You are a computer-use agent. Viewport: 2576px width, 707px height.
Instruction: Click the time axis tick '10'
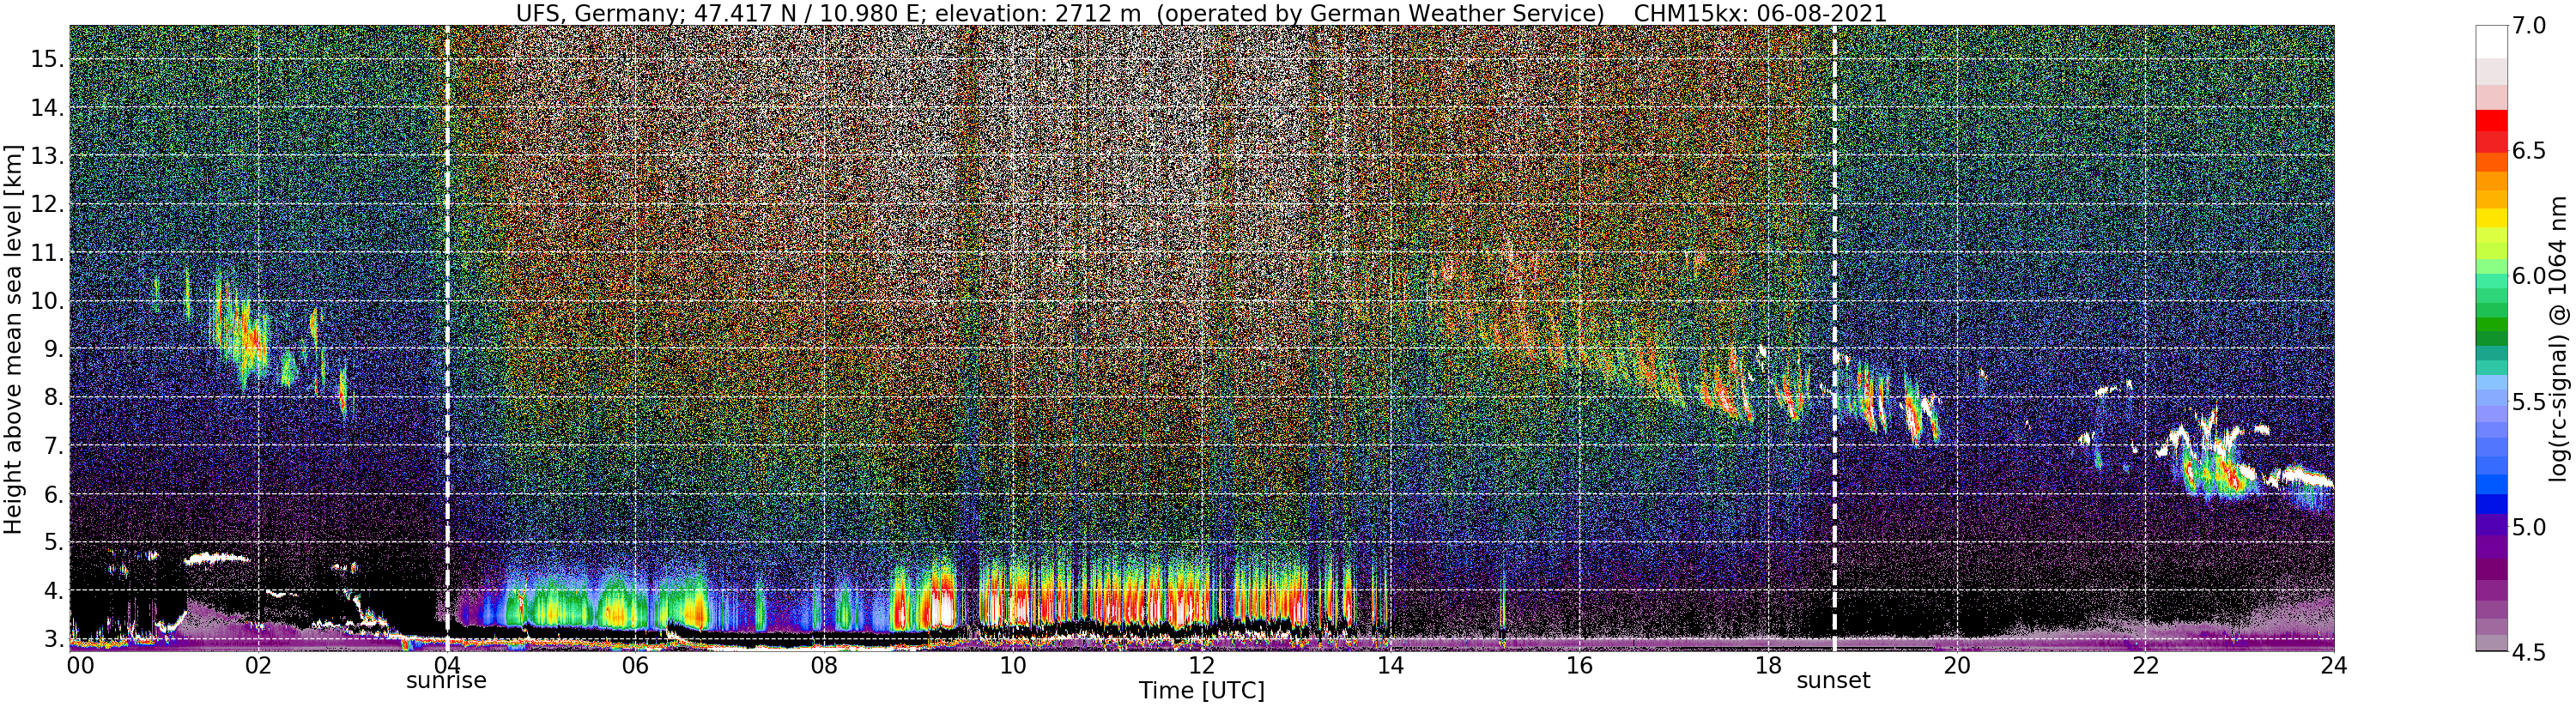pyautogui.click(x=1013, y=666)
